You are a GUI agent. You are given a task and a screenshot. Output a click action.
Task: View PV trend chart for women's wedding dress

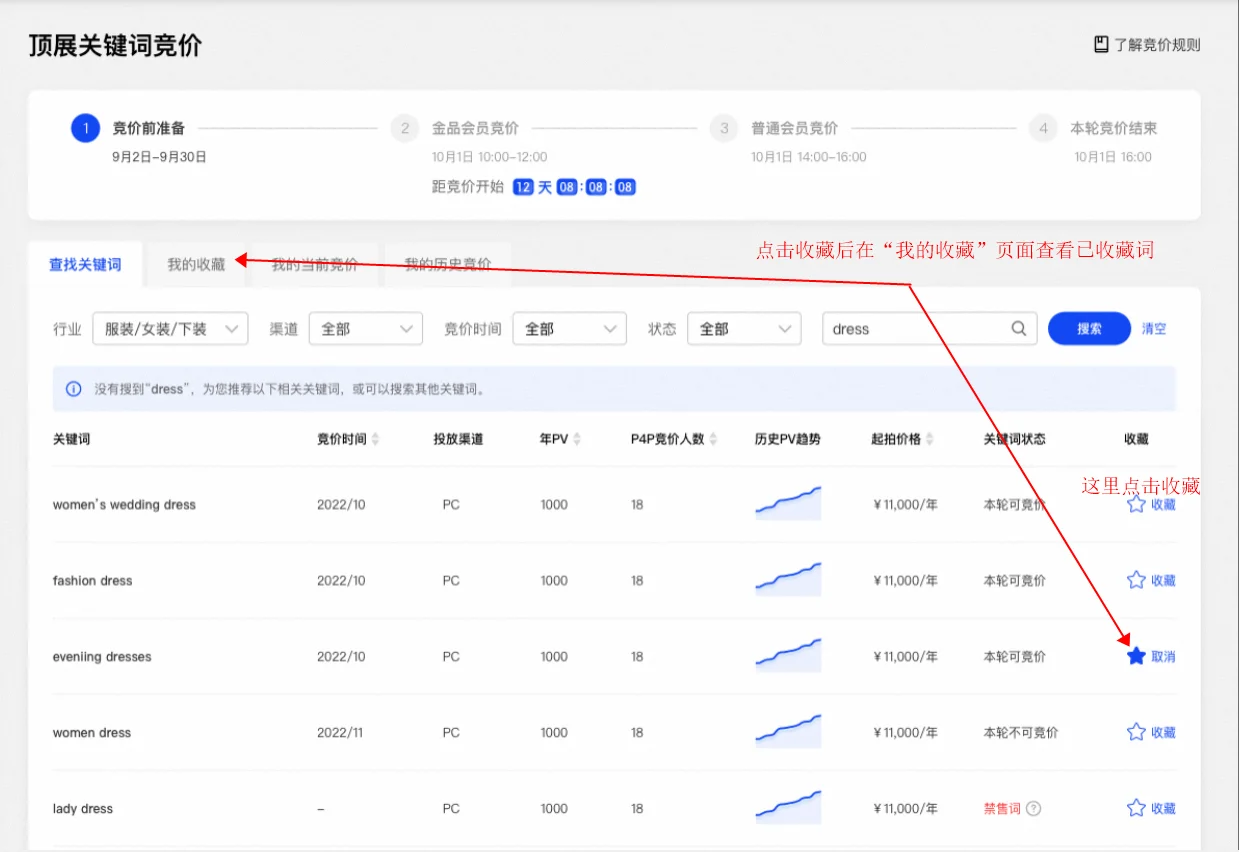click(x=788, y=504)
